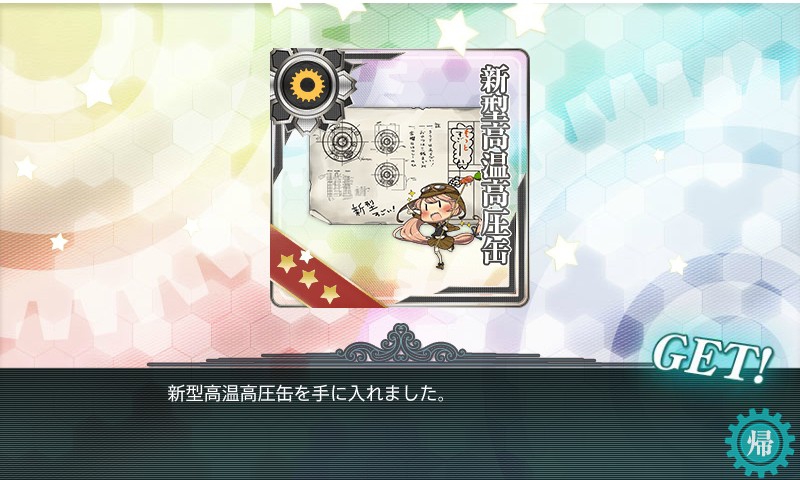The image size is (800, 480).
Task: Click the 新型高温高圧缶を手に入れました message text
Action: 307,394
